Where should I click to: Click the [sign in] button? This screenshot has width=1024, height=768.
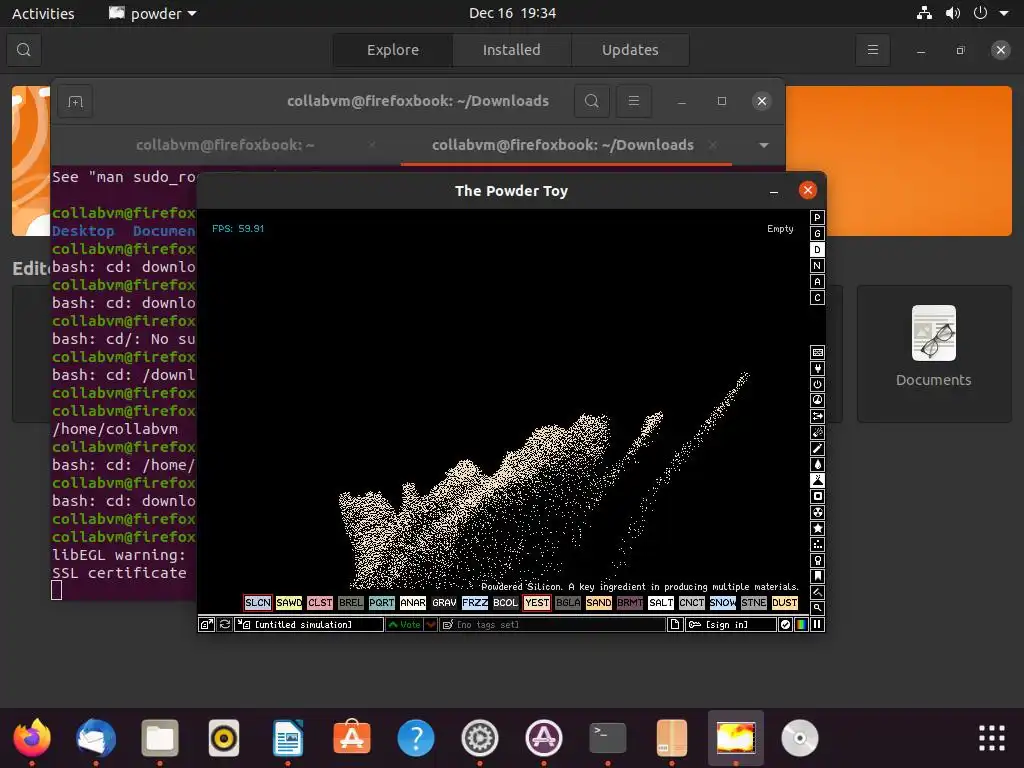click(731, 624)
